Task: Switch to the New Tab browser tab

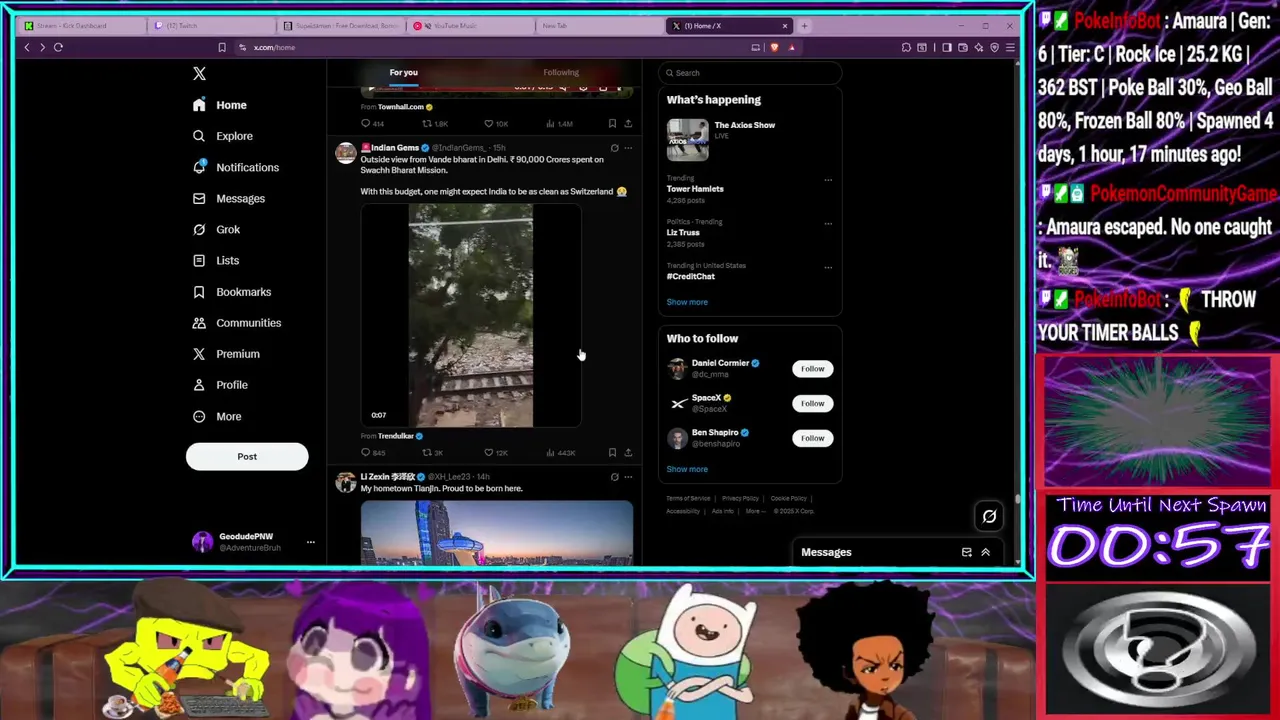Action: pos(600,26)
